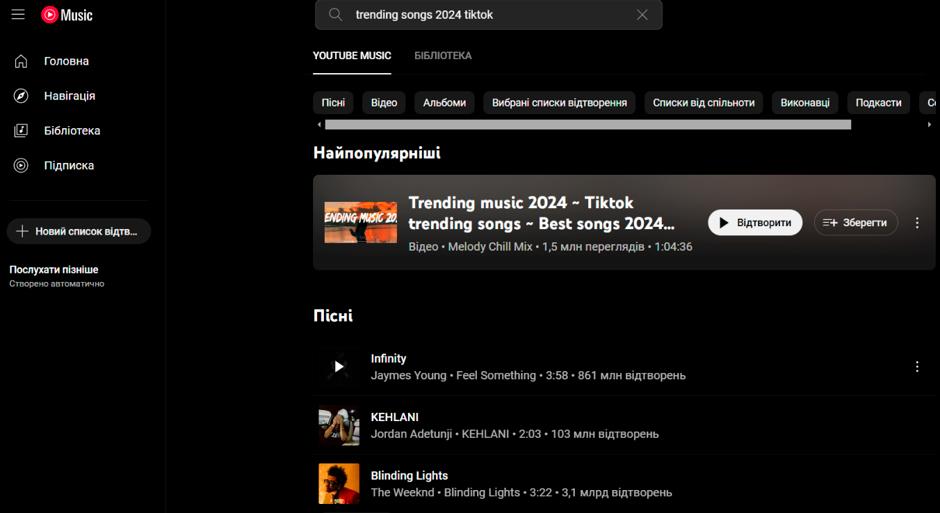Click the Головна home icon
Screen dimensions: 940x513
pos(21,61)
